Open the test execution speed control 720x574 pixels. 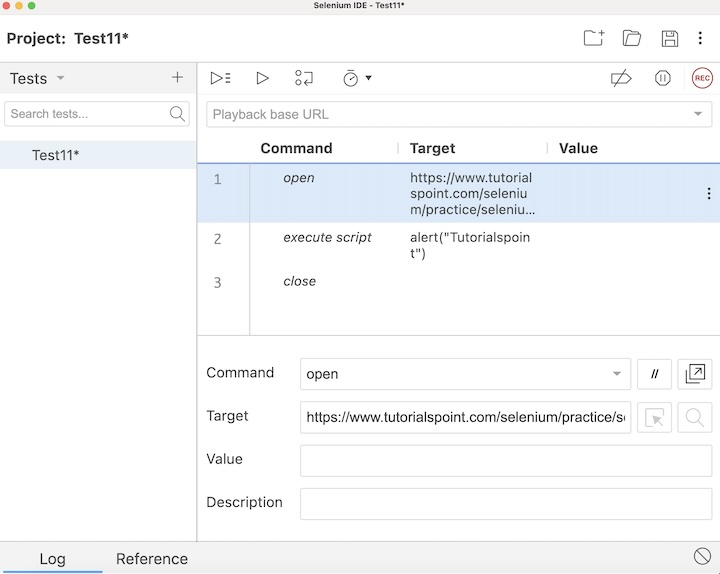coord(356,78)
